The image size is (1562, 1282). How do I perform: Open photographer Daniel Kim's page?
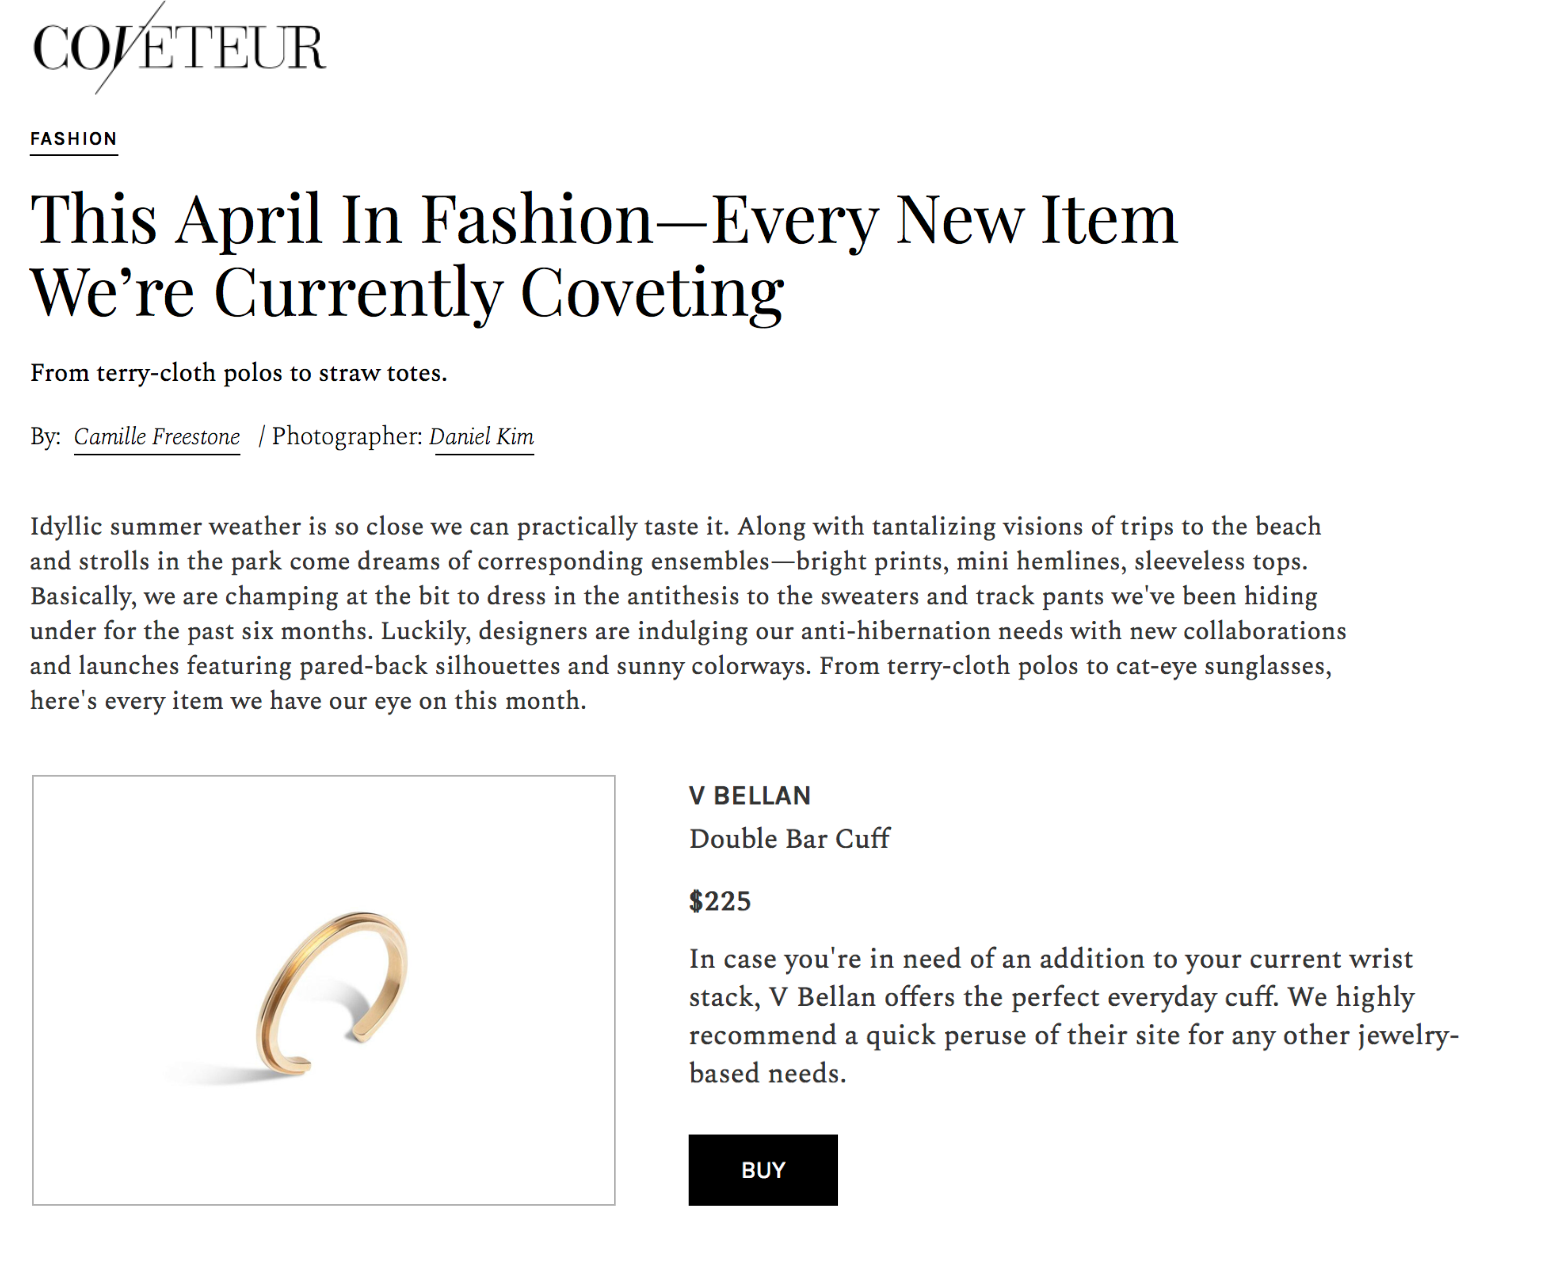click(x=482, y=437)
